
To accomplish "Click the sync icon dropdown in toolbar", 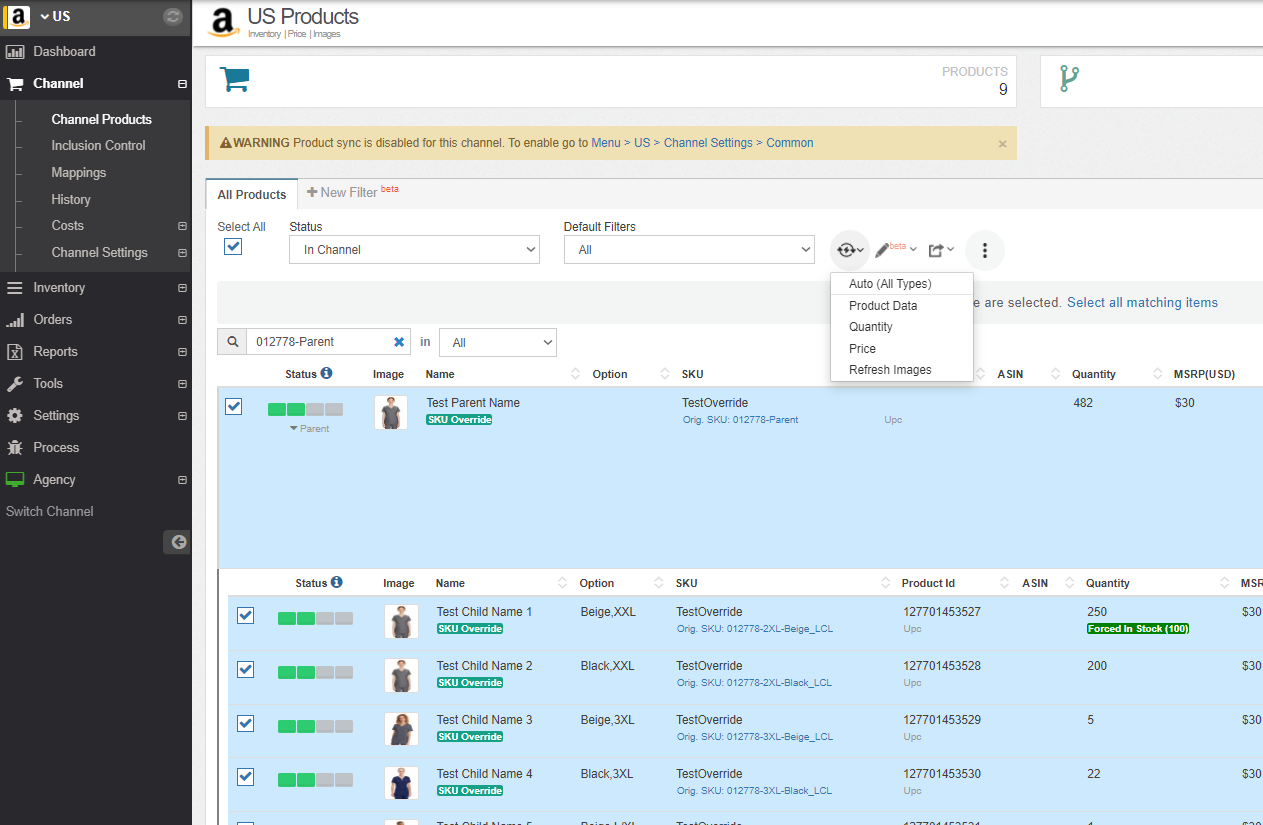I will coord(850,250).
